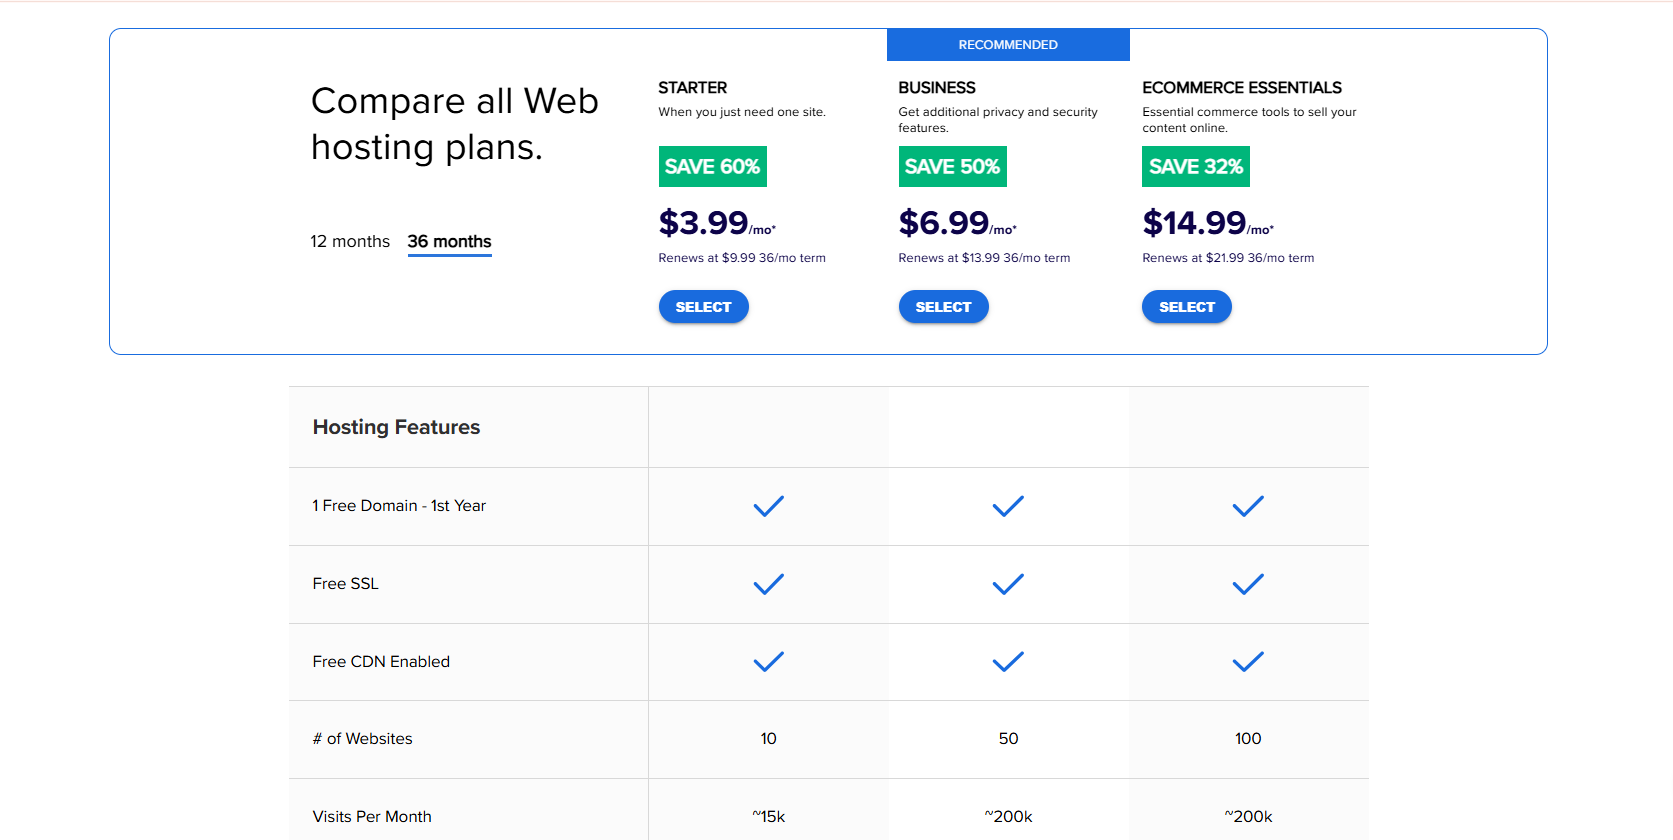Click Ecommerce Essentials' Free Domain checkmark
Image resolution: width=1673 pixels, height=840 pixels.
point(1248,506)
